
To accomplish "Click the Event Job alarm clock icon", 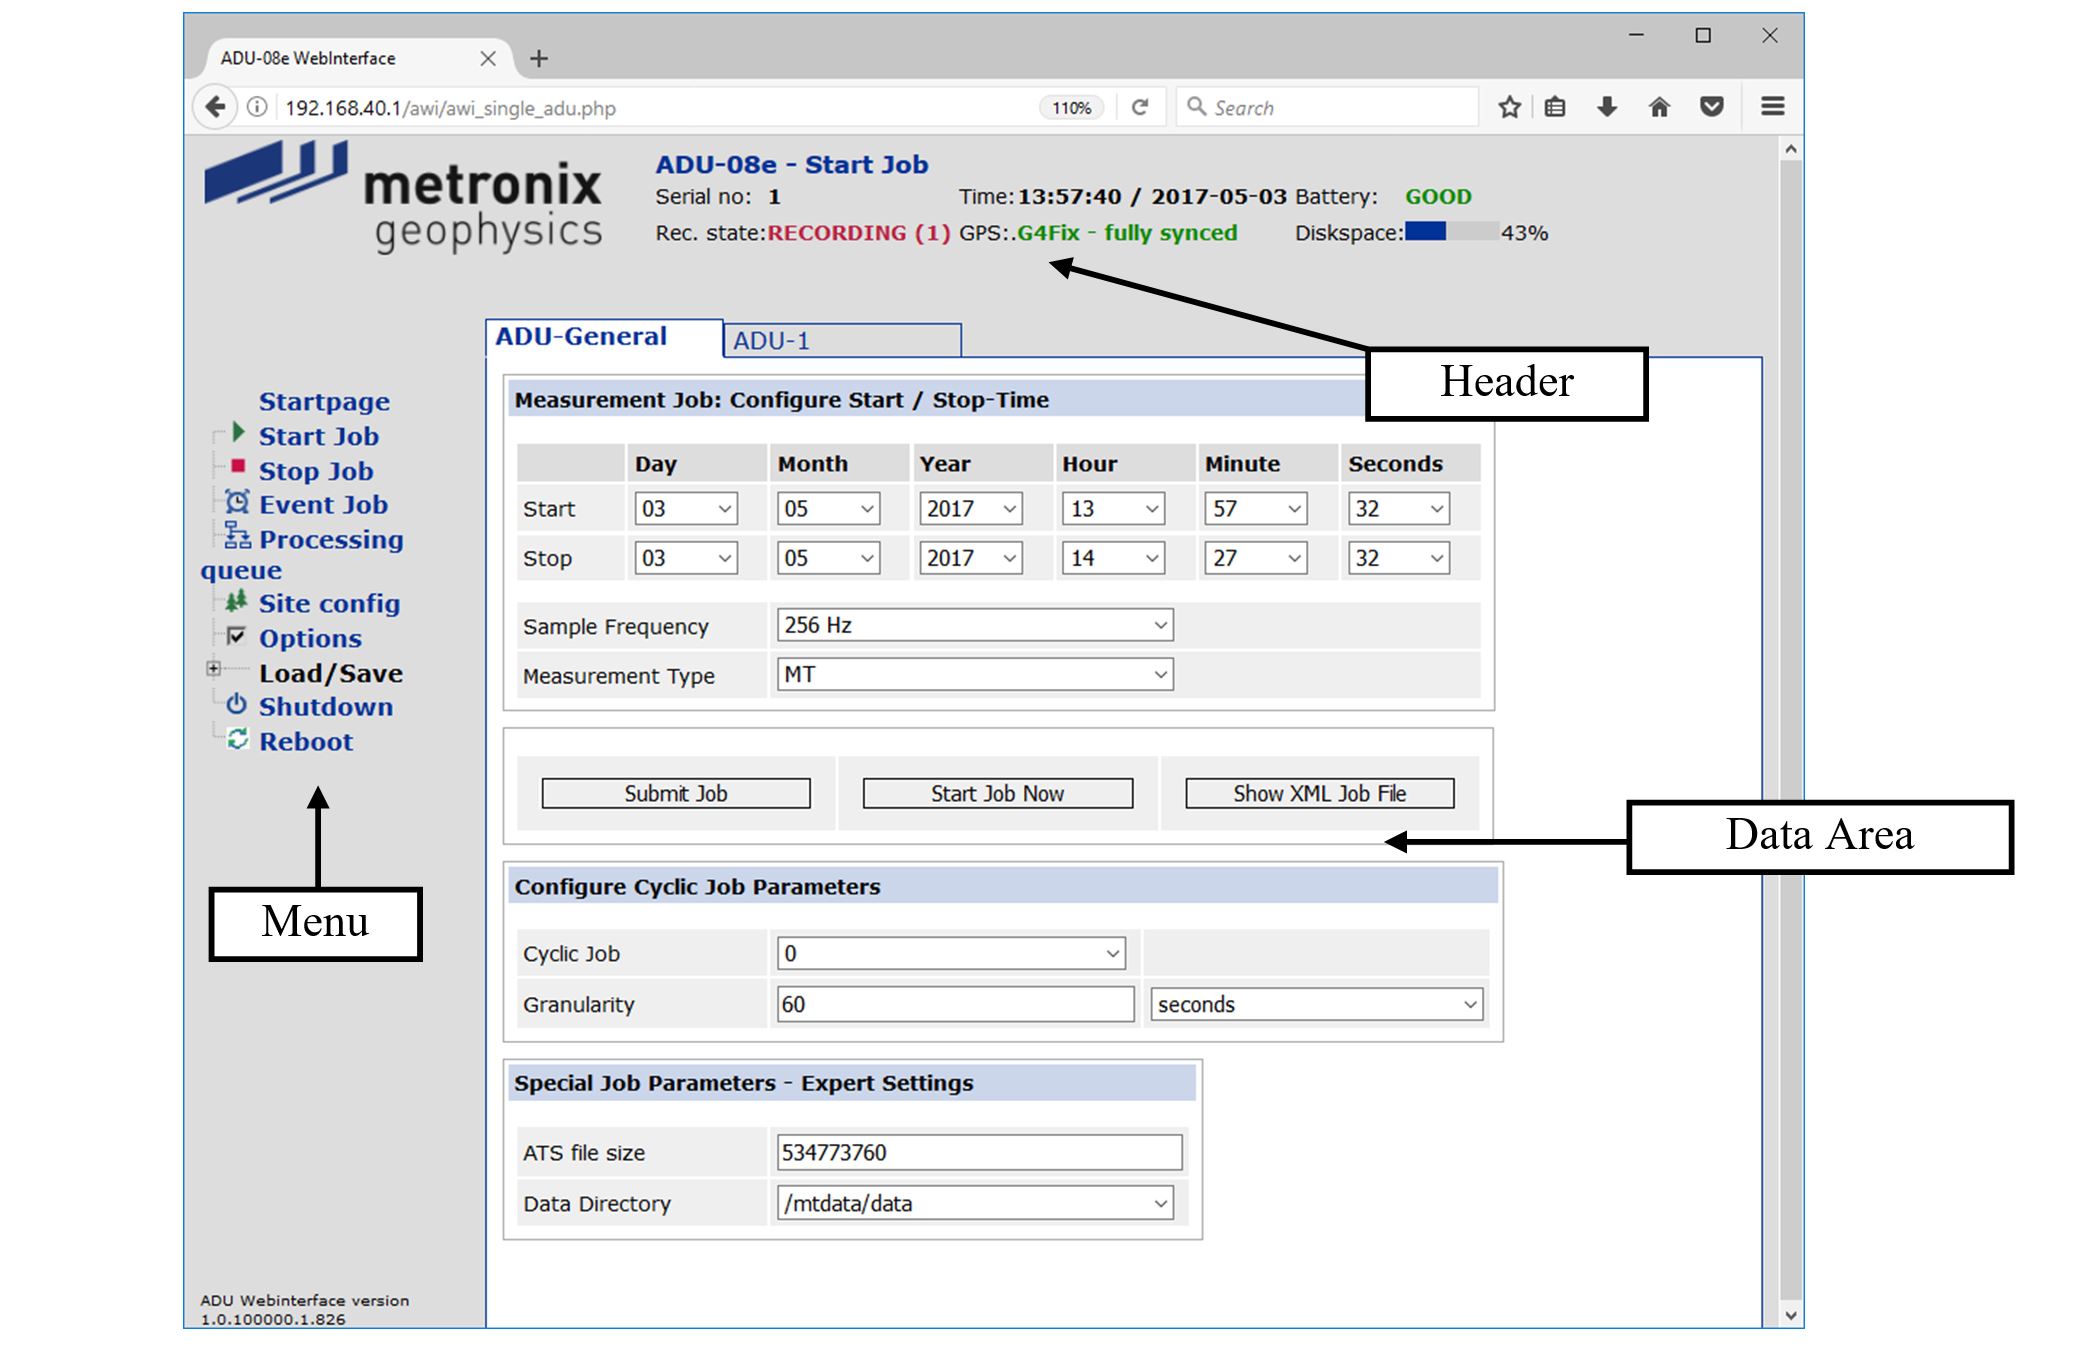I will point(237,501).
